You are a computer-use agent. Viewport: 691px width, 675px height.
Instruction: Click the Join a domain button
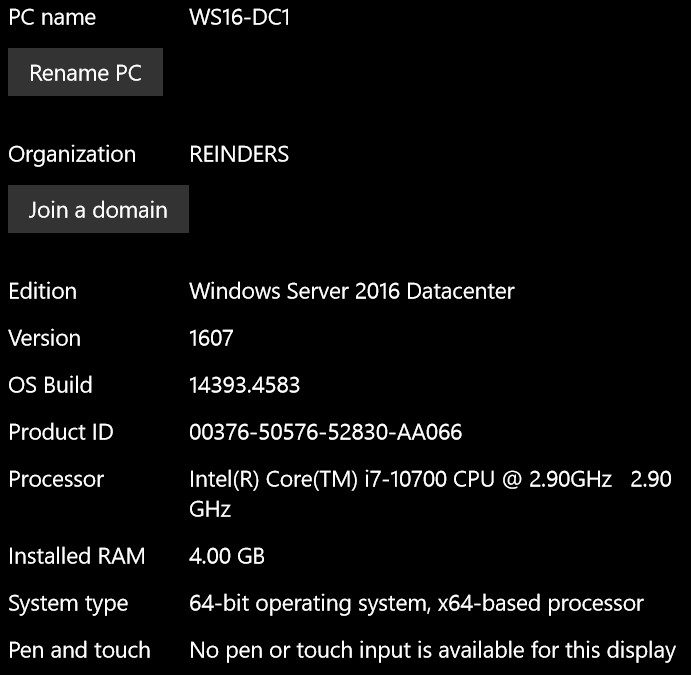click(x=98, y=209)
